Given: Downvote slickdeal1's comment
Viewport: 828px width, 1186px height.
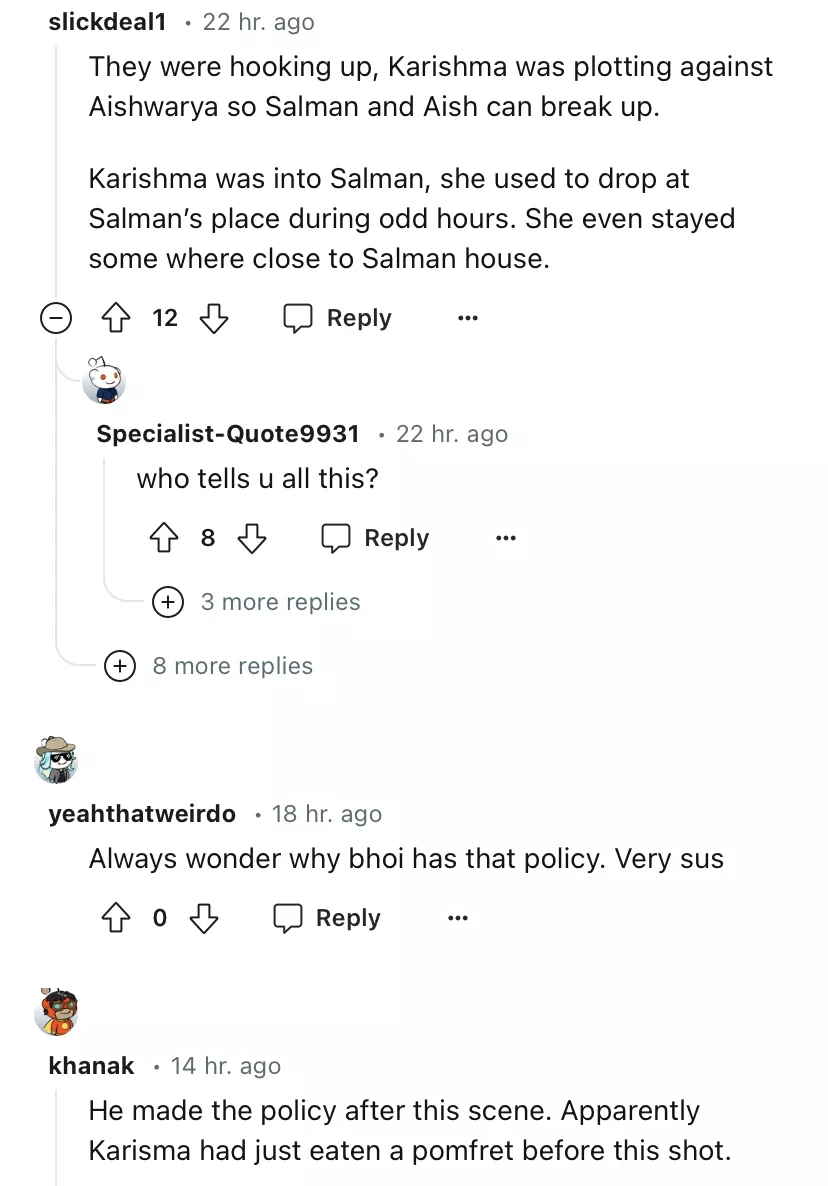Looking at the screenshot, I should click(x=214, y=319).
